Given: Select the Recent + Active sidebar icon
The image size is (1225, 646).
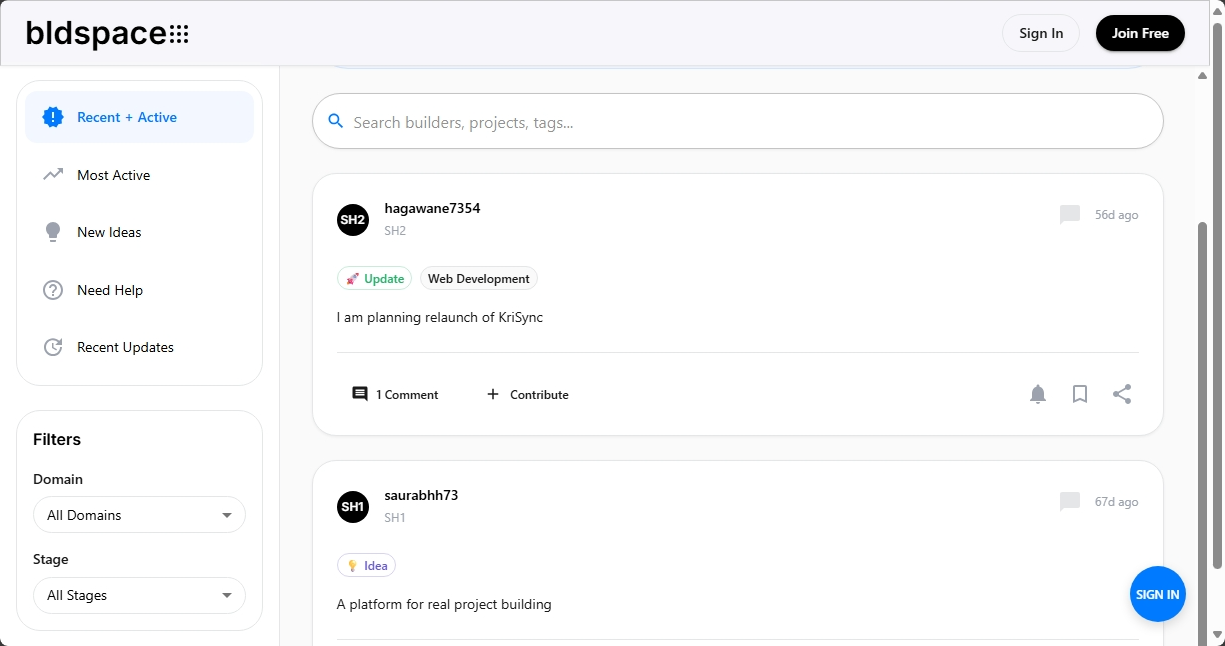Looking at the screenshot, I should click(52, 116).
